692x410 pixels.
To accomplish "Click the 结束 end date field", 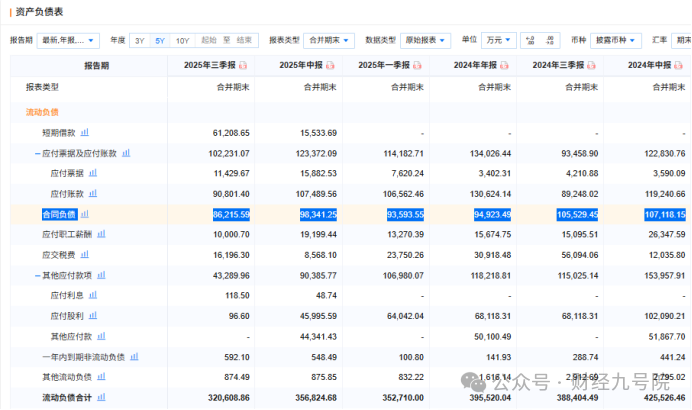I will [x=244, y=40].
